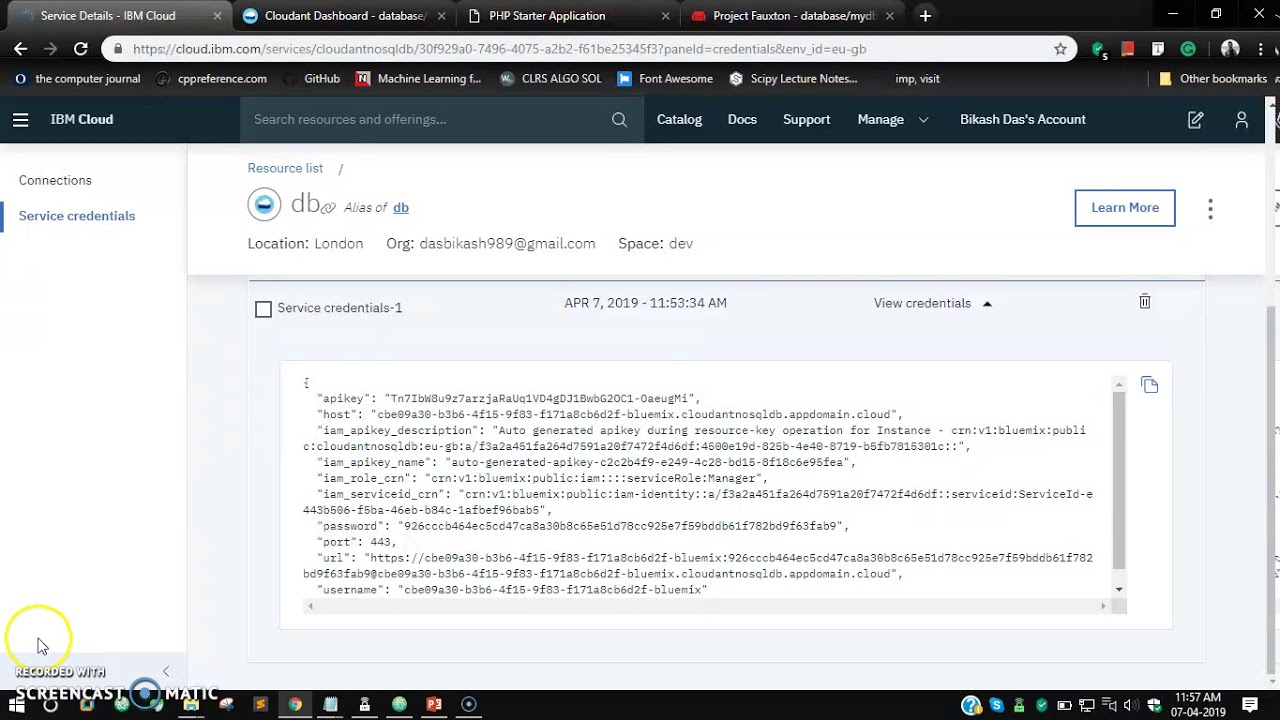
Task: Switch to Cloudant Dashboard tab
Action: point(345,16)
